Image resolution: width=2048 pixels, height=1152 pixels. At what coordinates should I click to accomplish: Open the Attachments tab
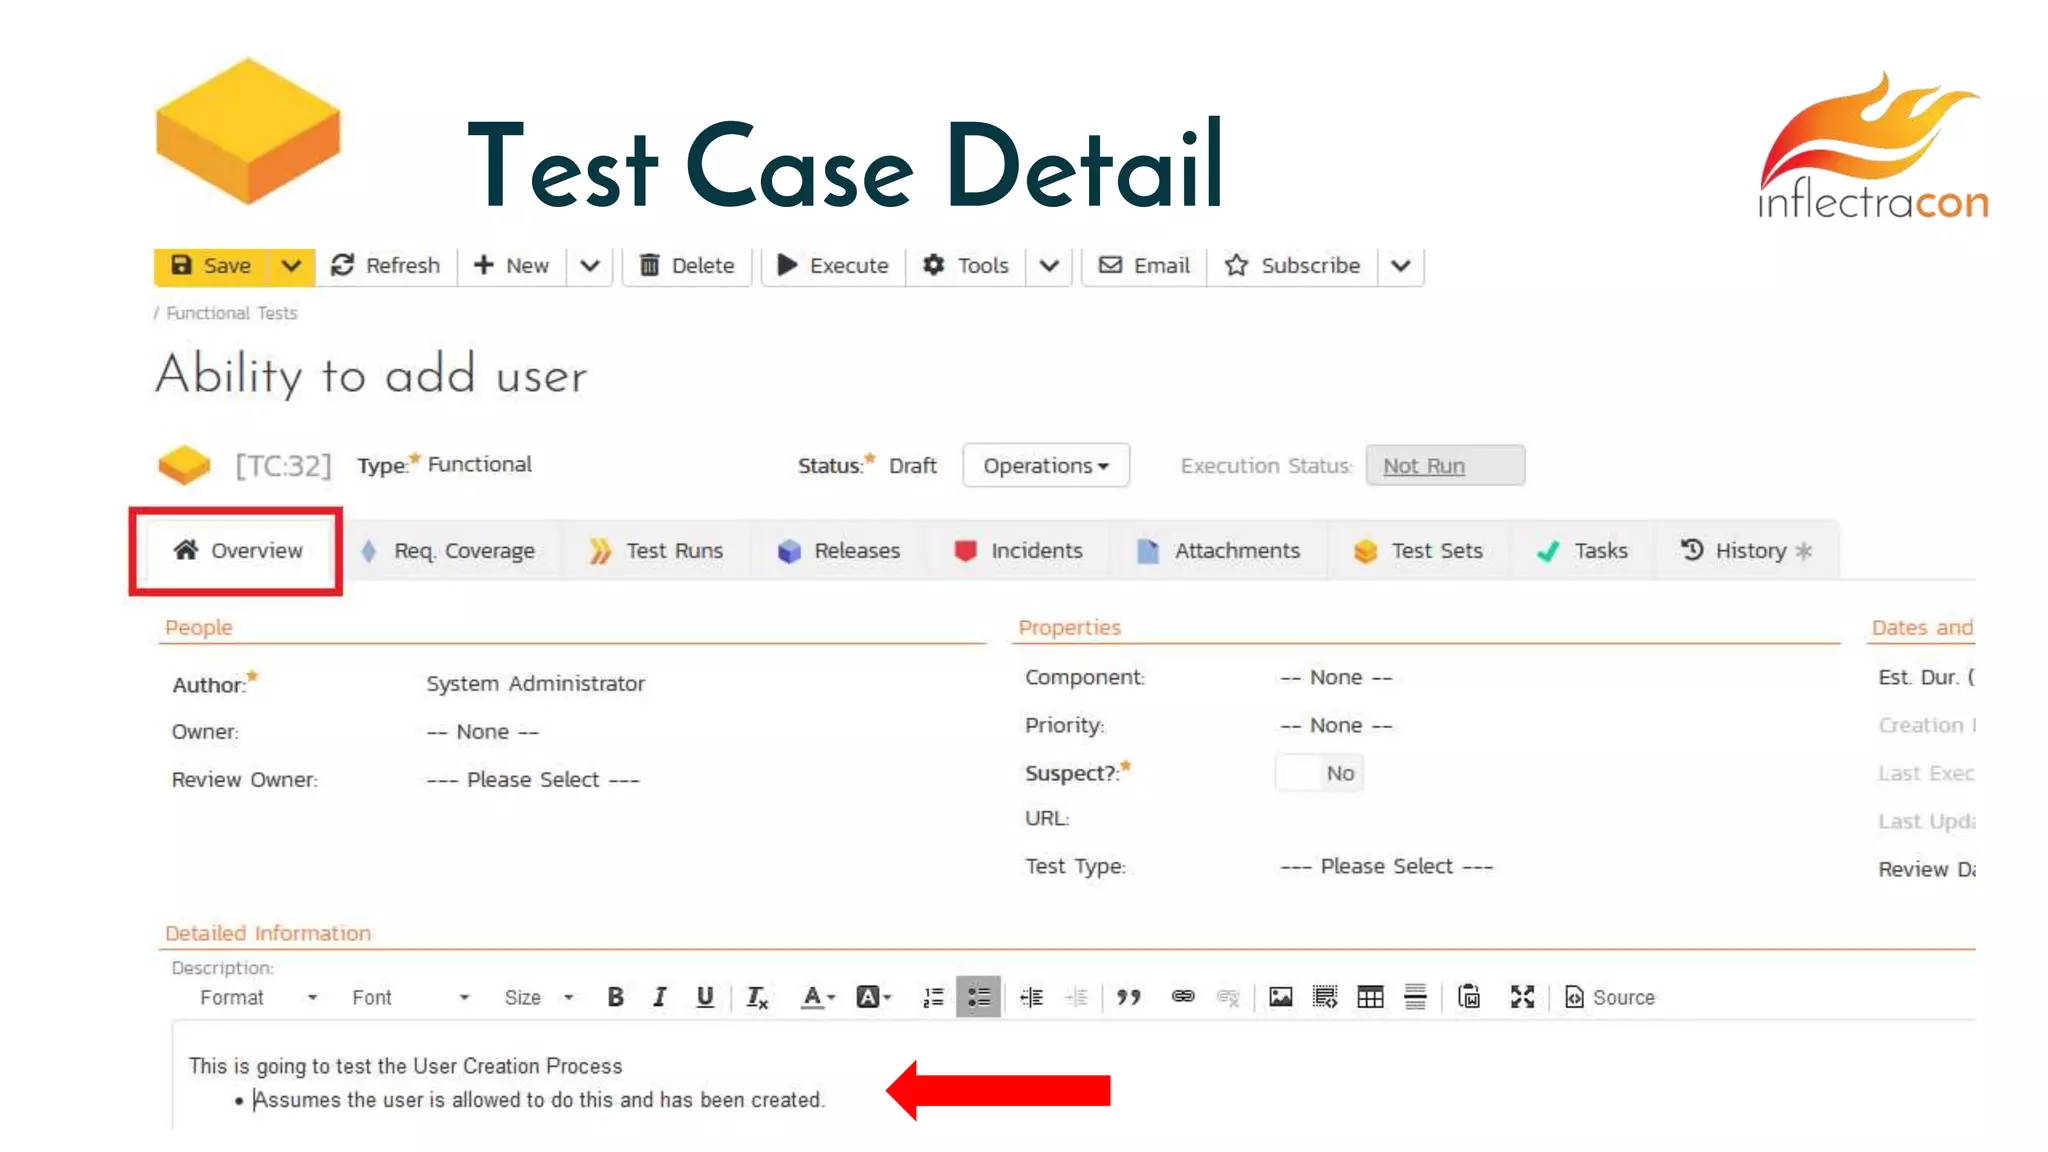[x=1219, y=551]
